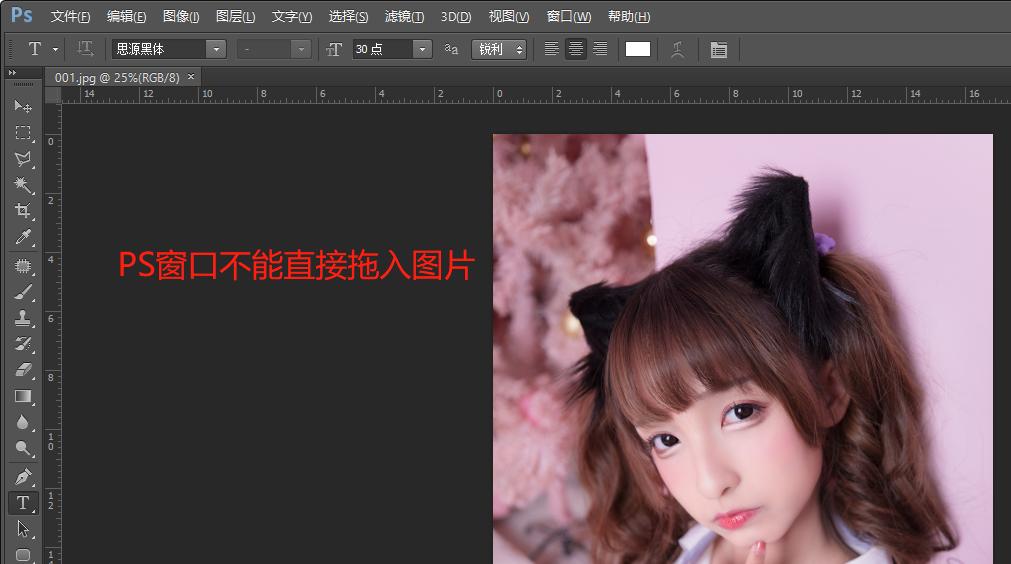Select the Move tool
Image resolution: width=1011 pixels, height=564 pixels.
(x=23, y=106)
